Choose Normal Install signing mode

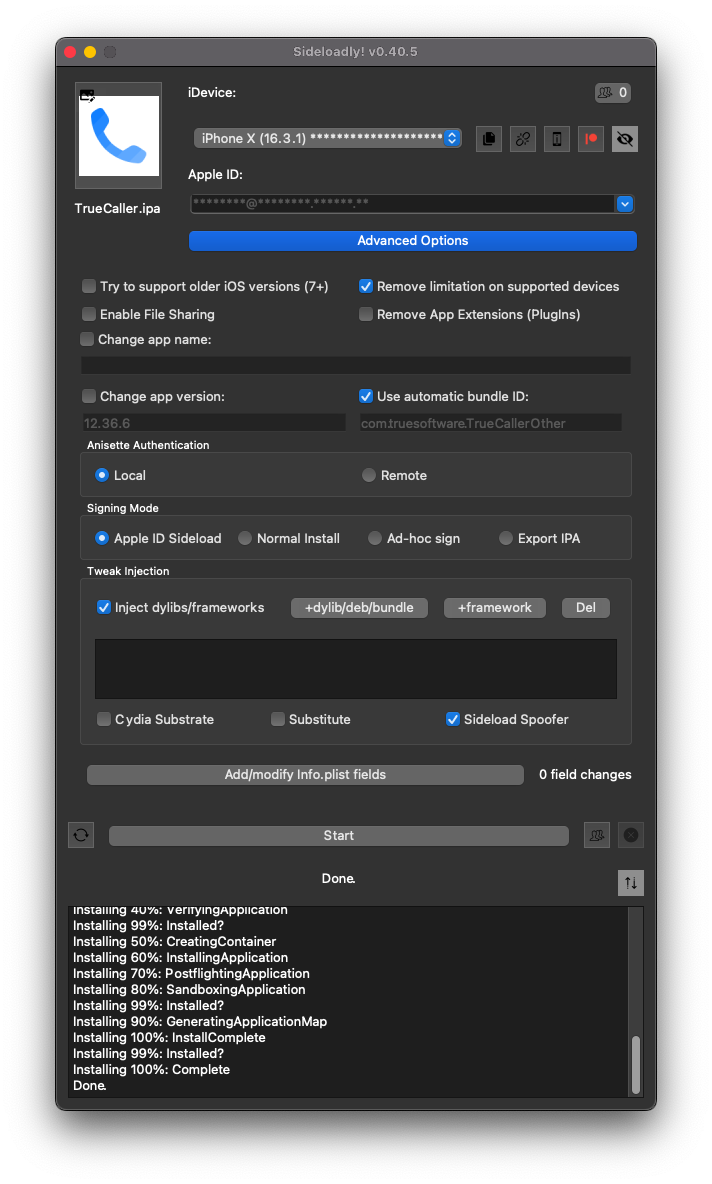point(245,538)
